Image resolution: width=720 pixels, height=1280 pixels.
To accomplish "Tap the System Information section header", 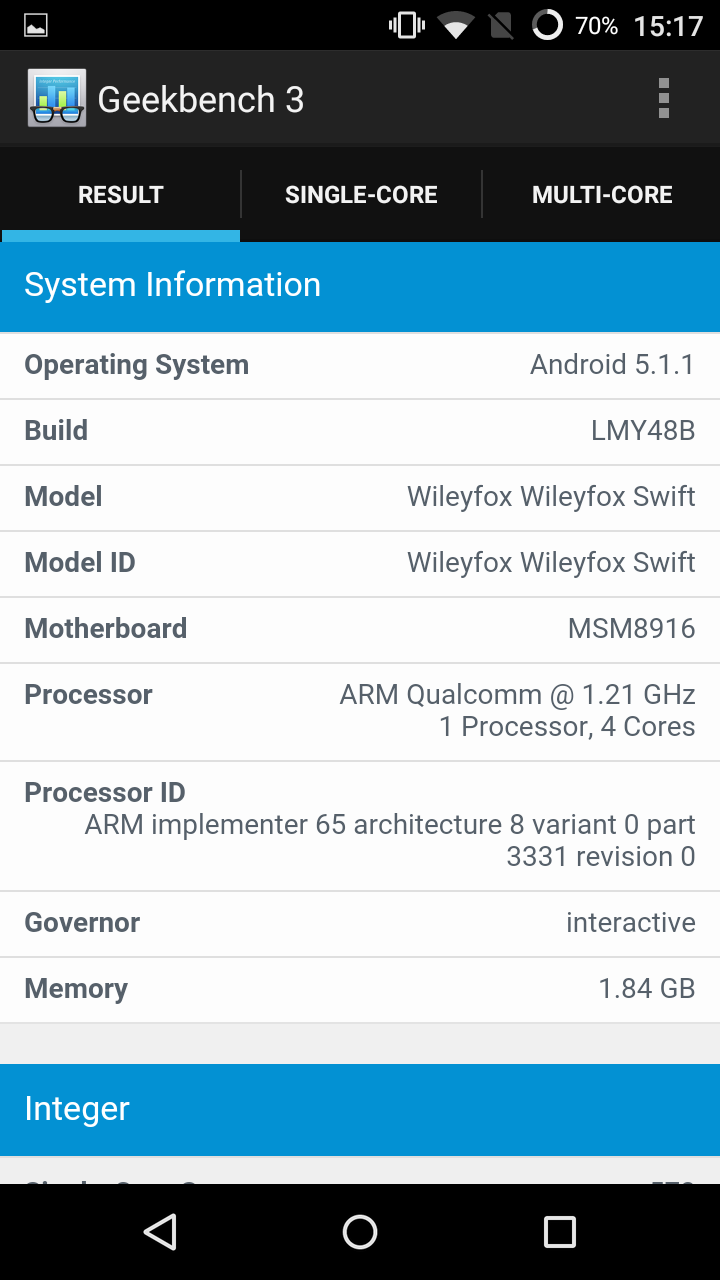I will tap(360, 286).
